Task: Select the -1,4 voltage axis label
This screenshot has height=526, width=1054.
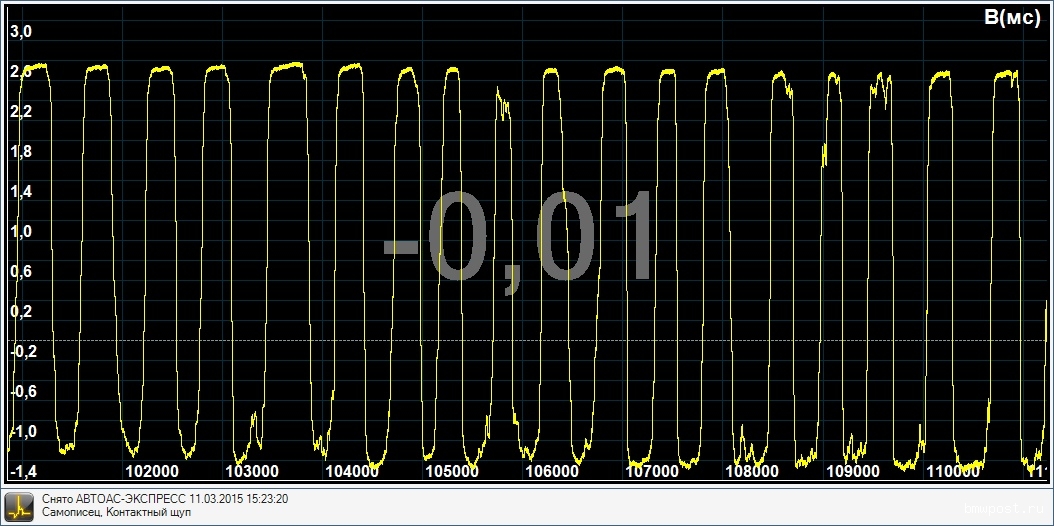Action: click(x=23, y=471)
